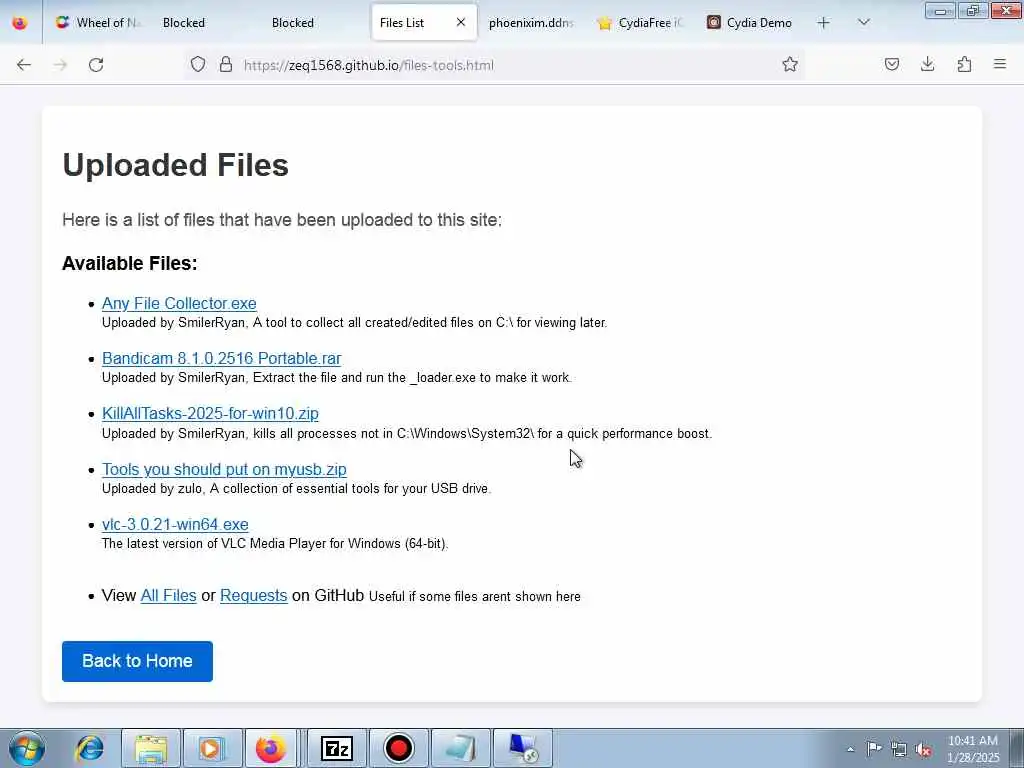
Task: Go back with the back arrow
Action: tap(24, 65)
